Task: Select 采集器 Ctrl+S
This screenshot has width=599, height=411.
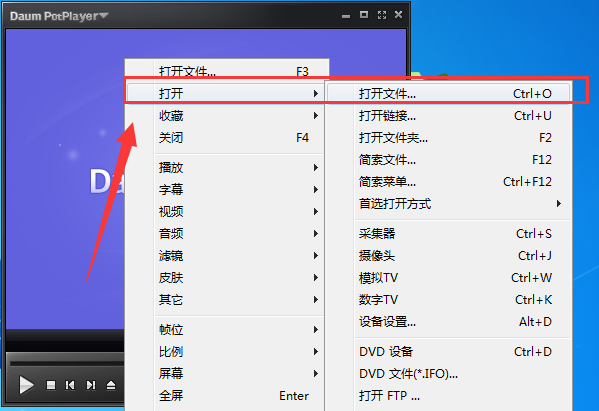Action: pyautogui.click(x=449, y=233)
